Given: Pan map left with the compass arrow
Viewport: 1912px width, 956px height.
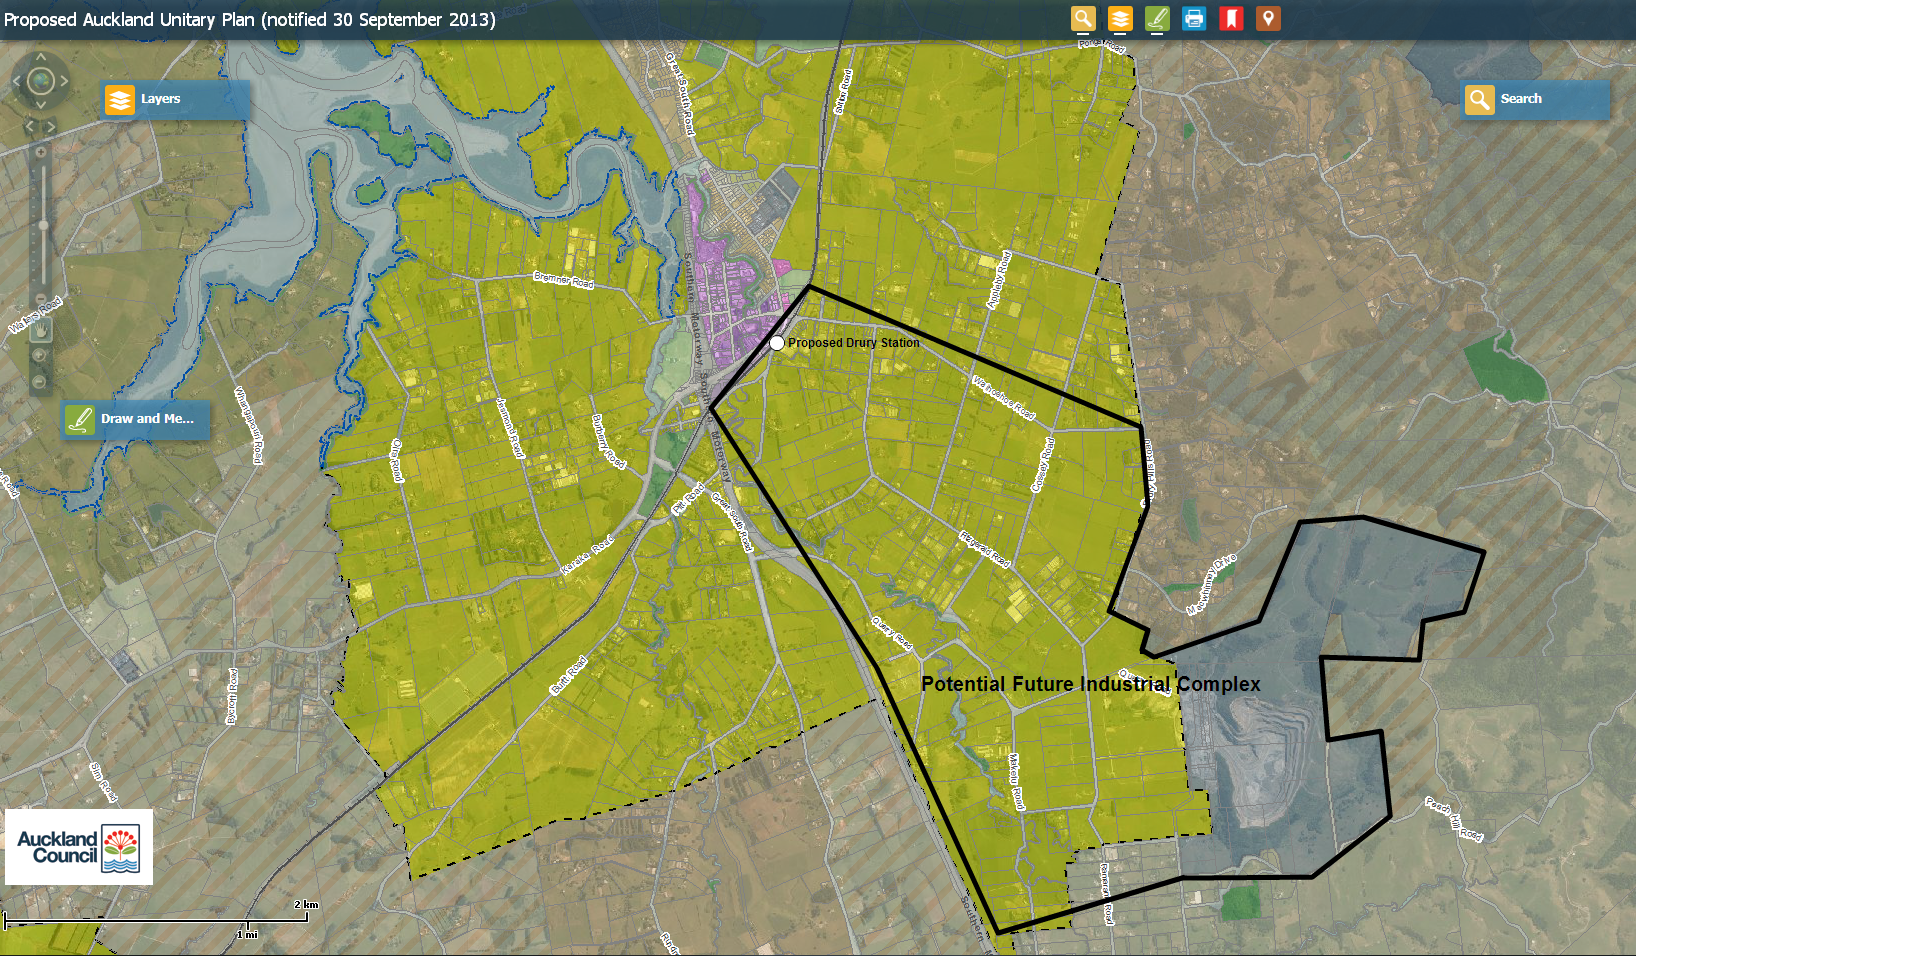Looking at the screenshot, I should (17, 81).
